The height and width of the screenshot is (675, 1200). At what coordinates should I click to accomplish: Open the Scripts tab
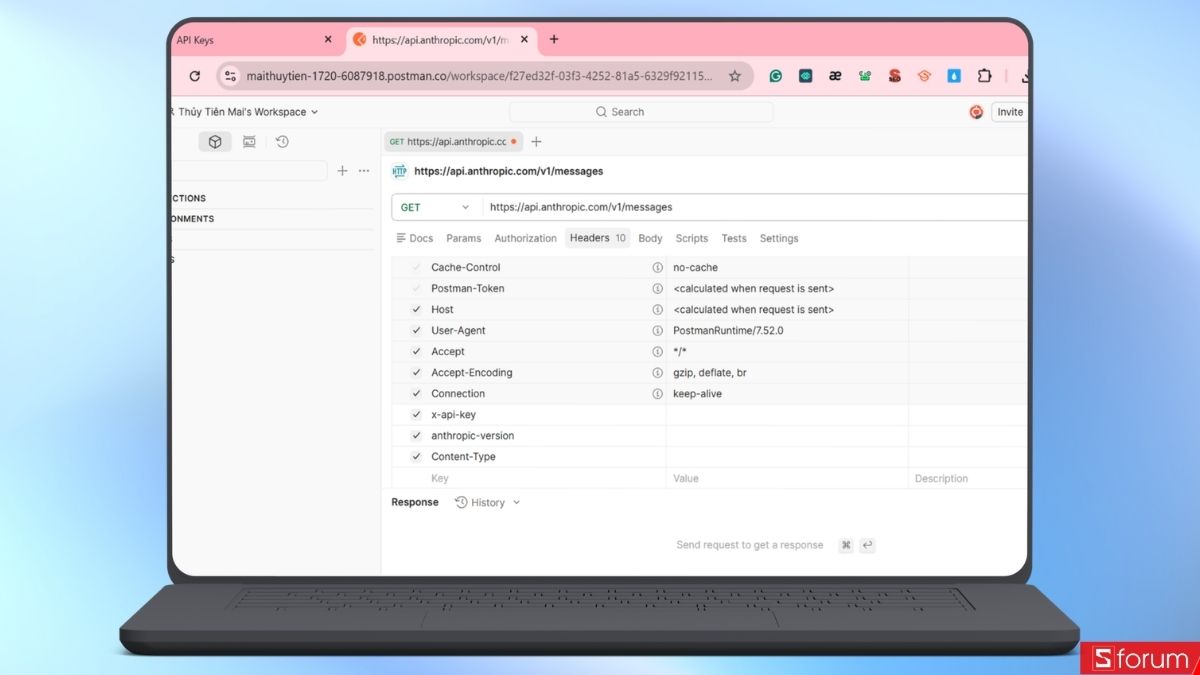[x=691, y=238]
